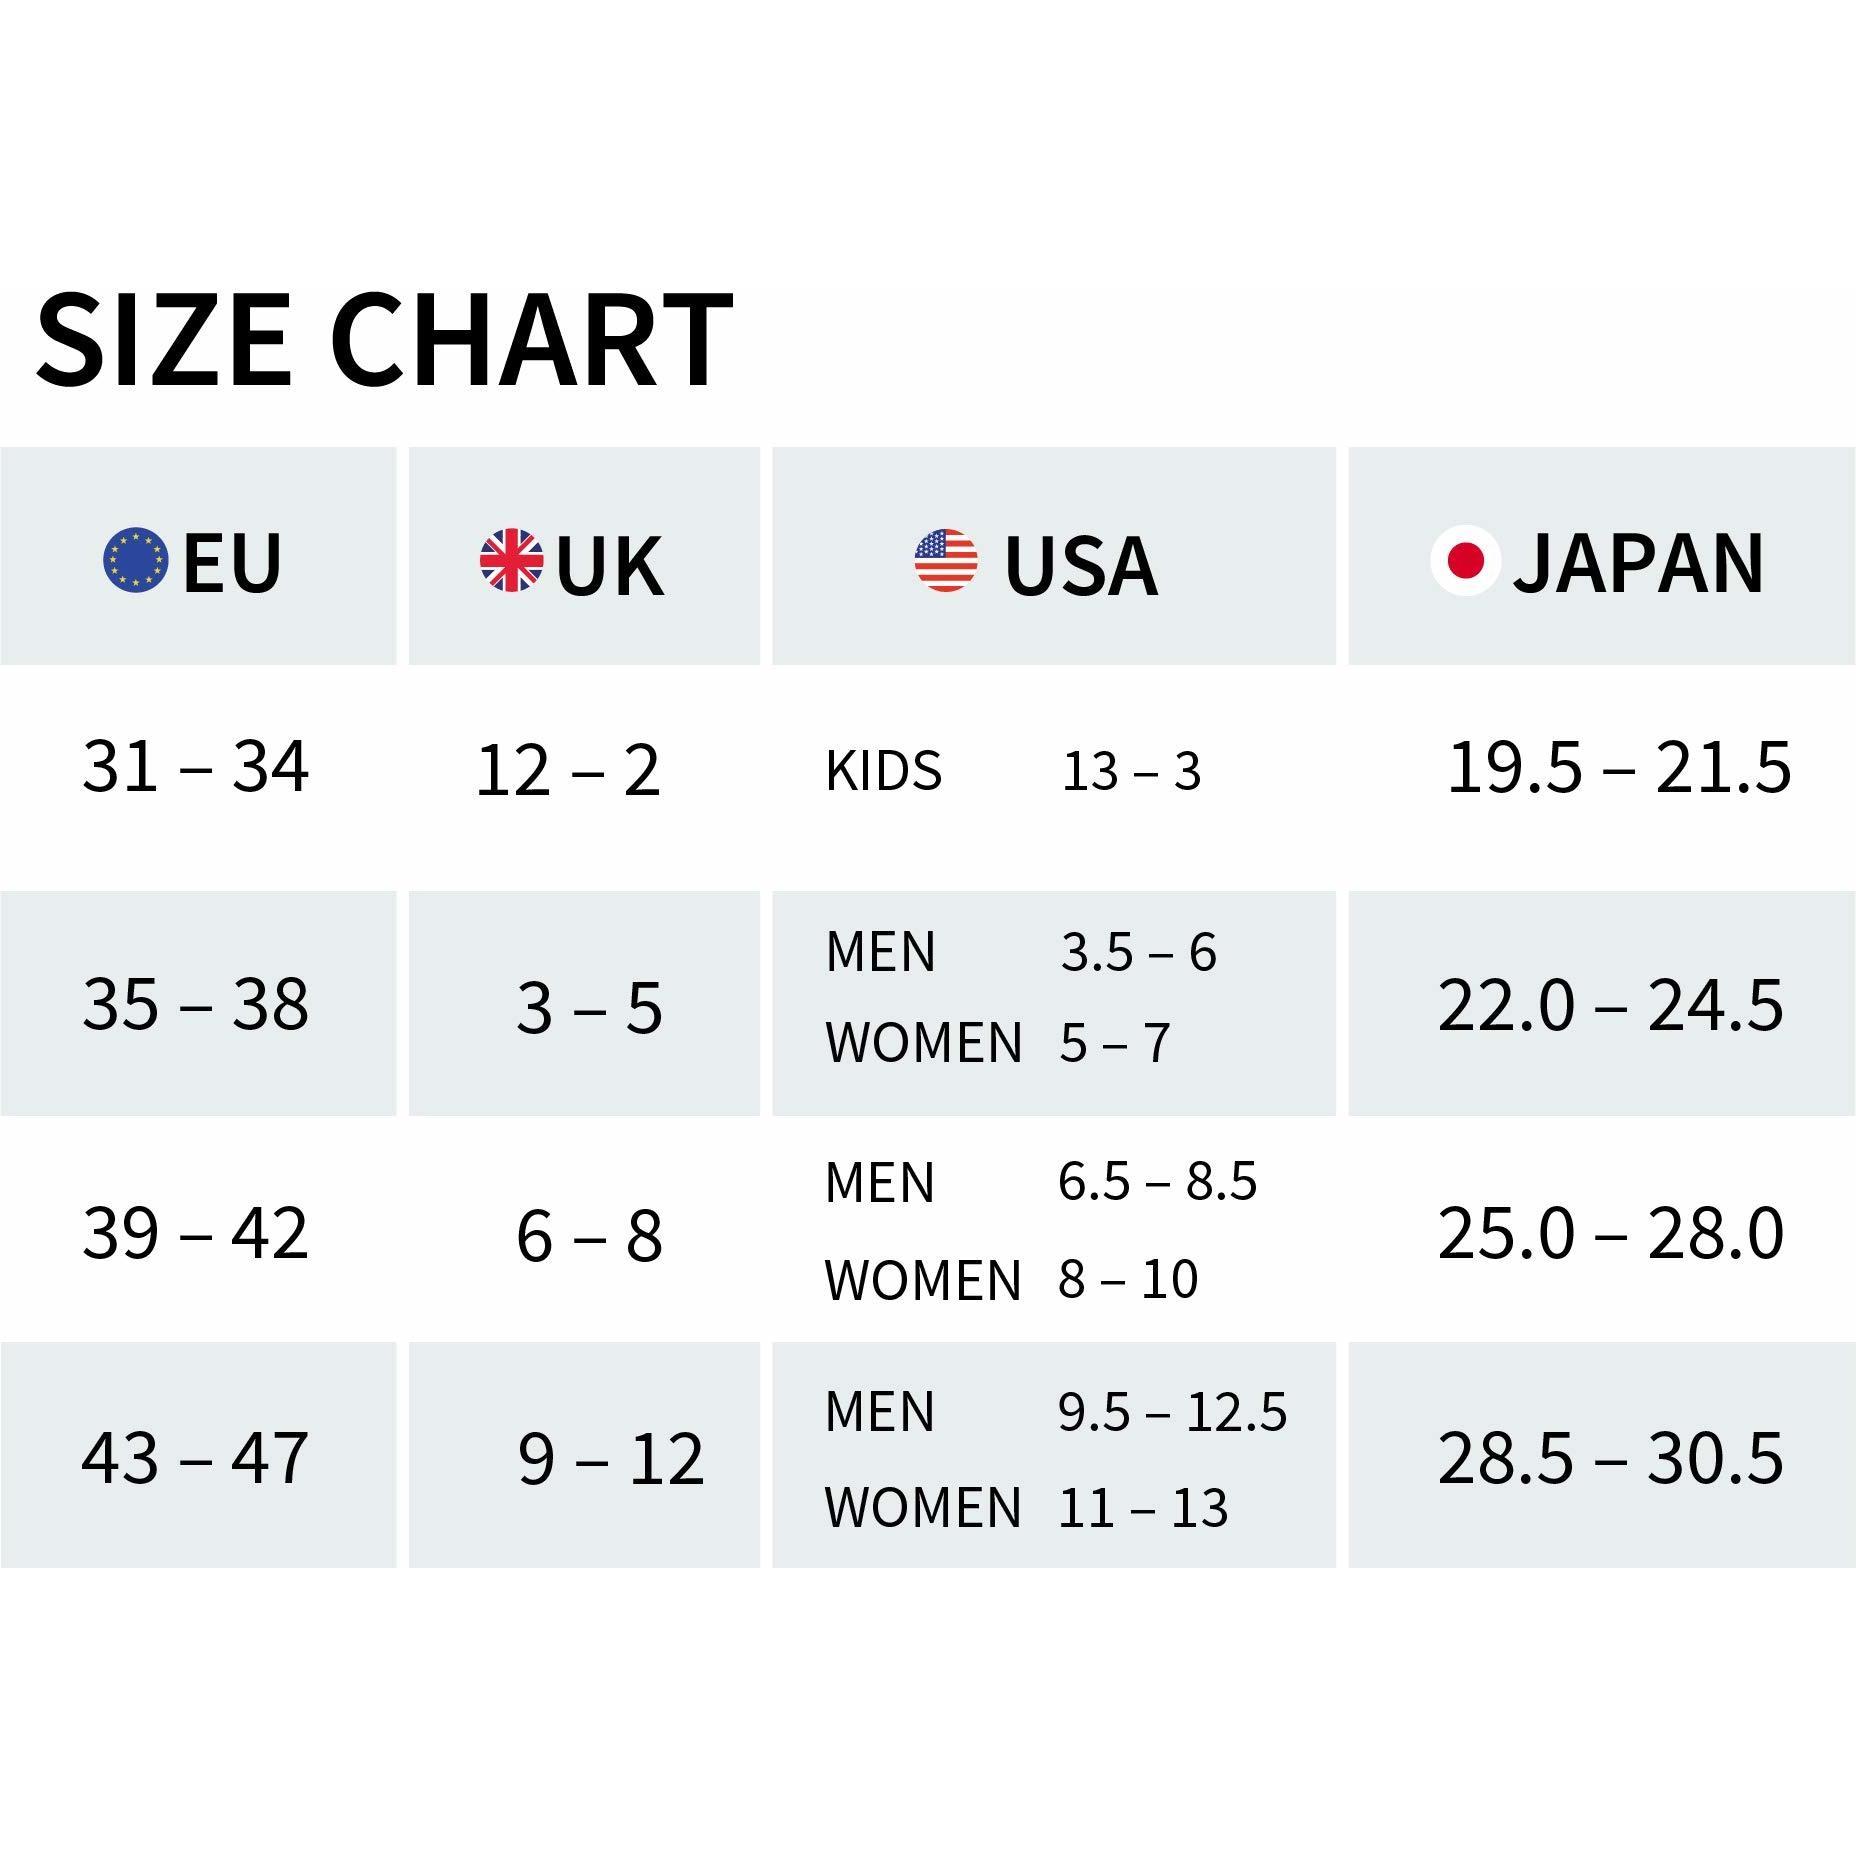
Task: Select EU size range 43 – 47
Action: pos(195,1458)
